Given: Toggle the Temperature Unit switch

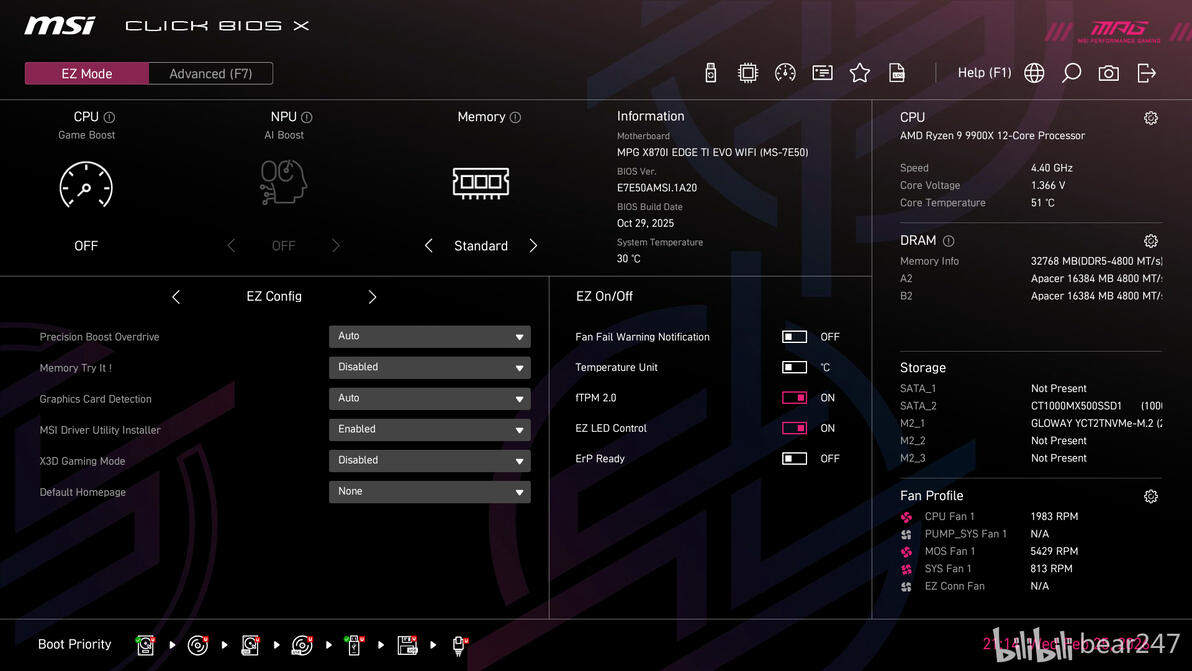Looking at the screenshot, I should coord(794,367).
